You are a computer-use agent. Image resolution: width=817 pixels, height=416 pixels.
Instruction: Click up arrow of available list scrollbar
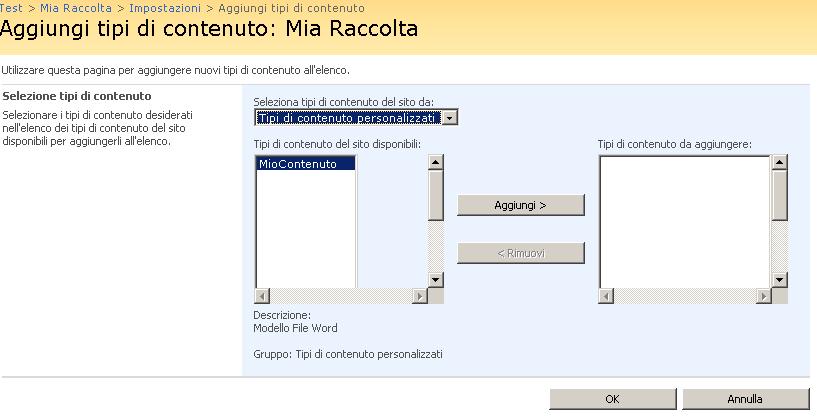pyautogui.click(x=436, y=162)
